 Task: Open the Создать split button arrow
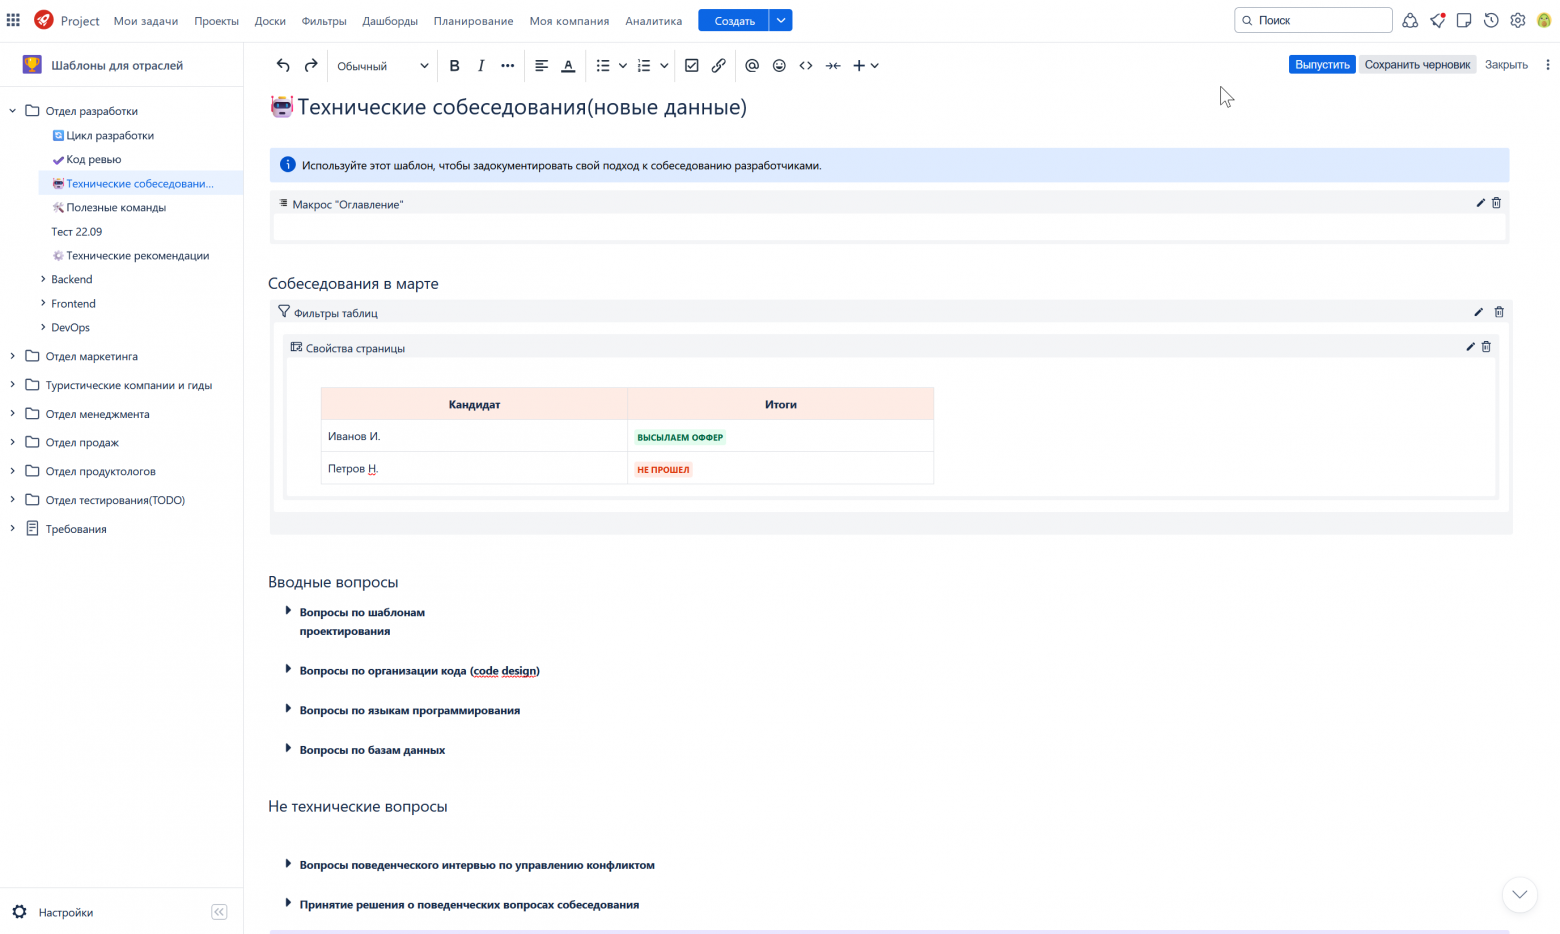tap(781, 20)
